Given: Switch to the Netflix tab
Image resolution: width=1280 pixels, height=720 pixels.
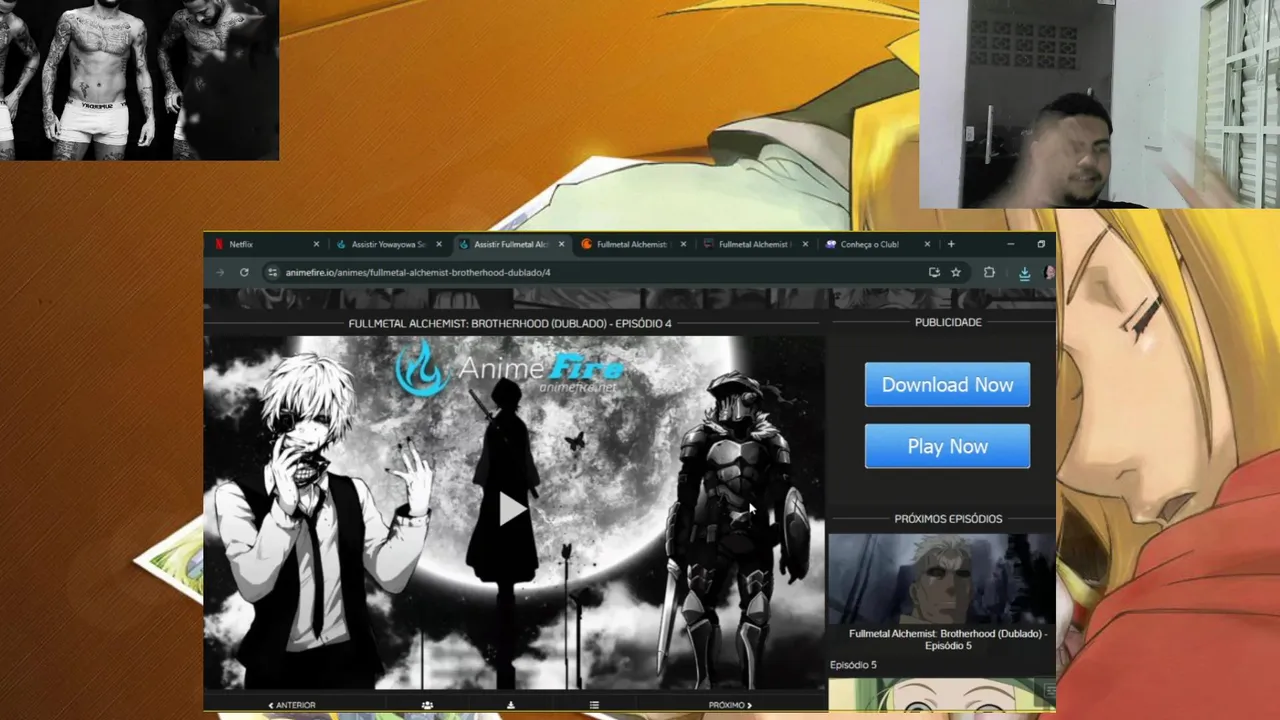Looking at the screenshot, I should (266, 244).
